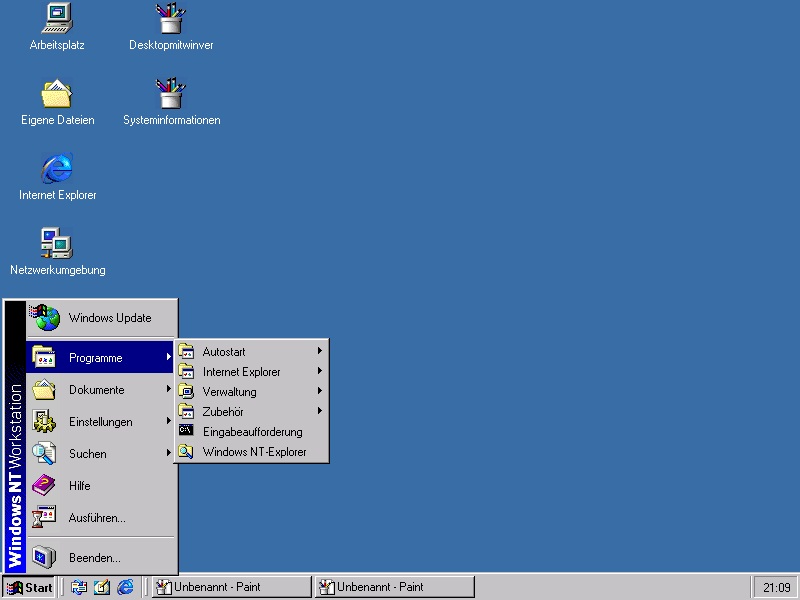Click the Beenden monitor icon

pyautogui.click(x=44, y=557)
